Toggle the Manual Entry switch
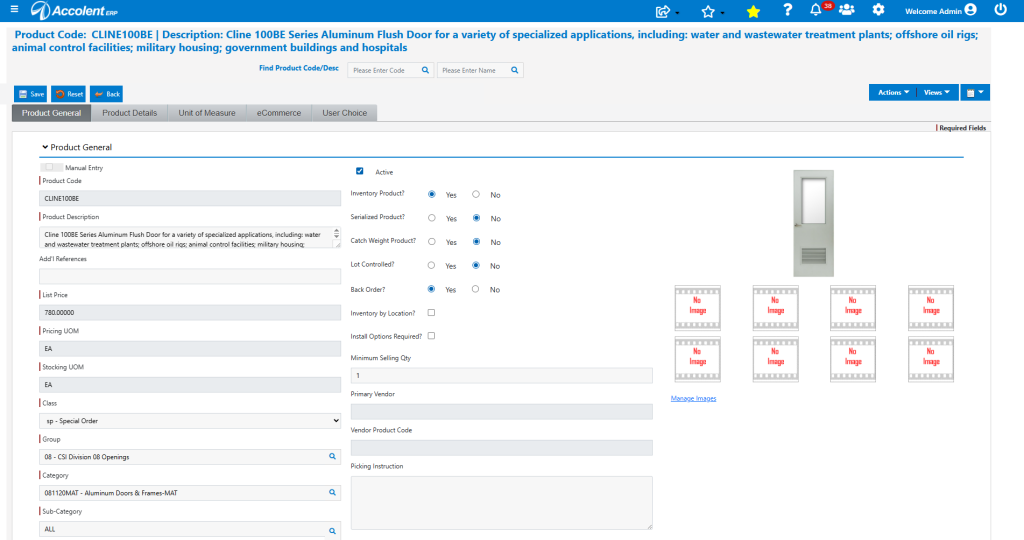This screenshot has height=540, width=1024. point(51,167)
